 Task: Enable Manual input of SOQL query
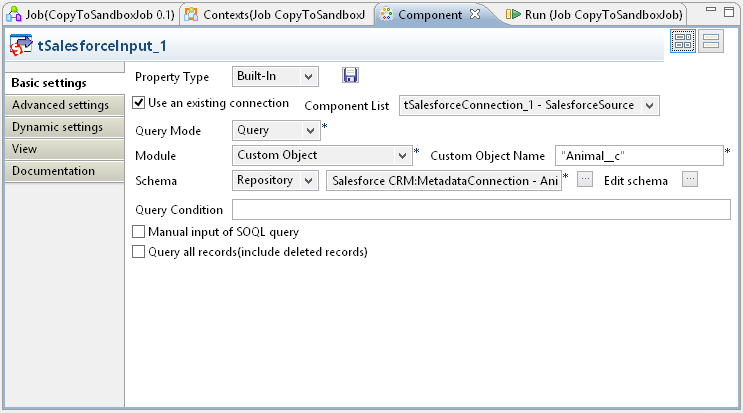coord(139,232)
